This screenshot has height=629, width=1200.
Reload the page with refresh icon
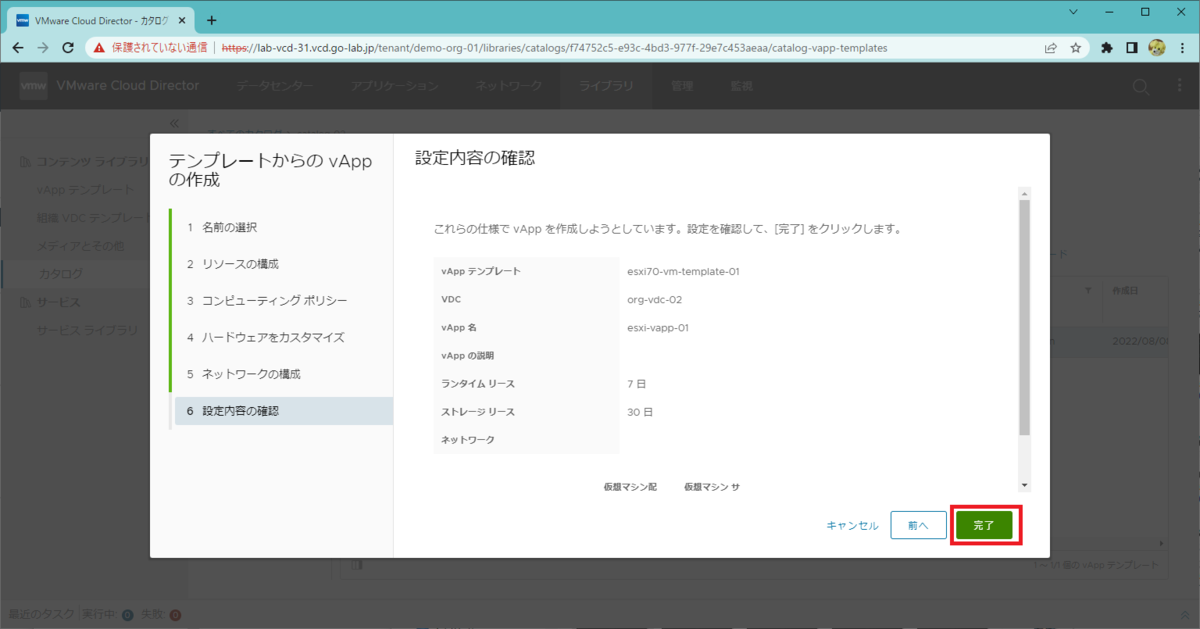pos(68,47)
